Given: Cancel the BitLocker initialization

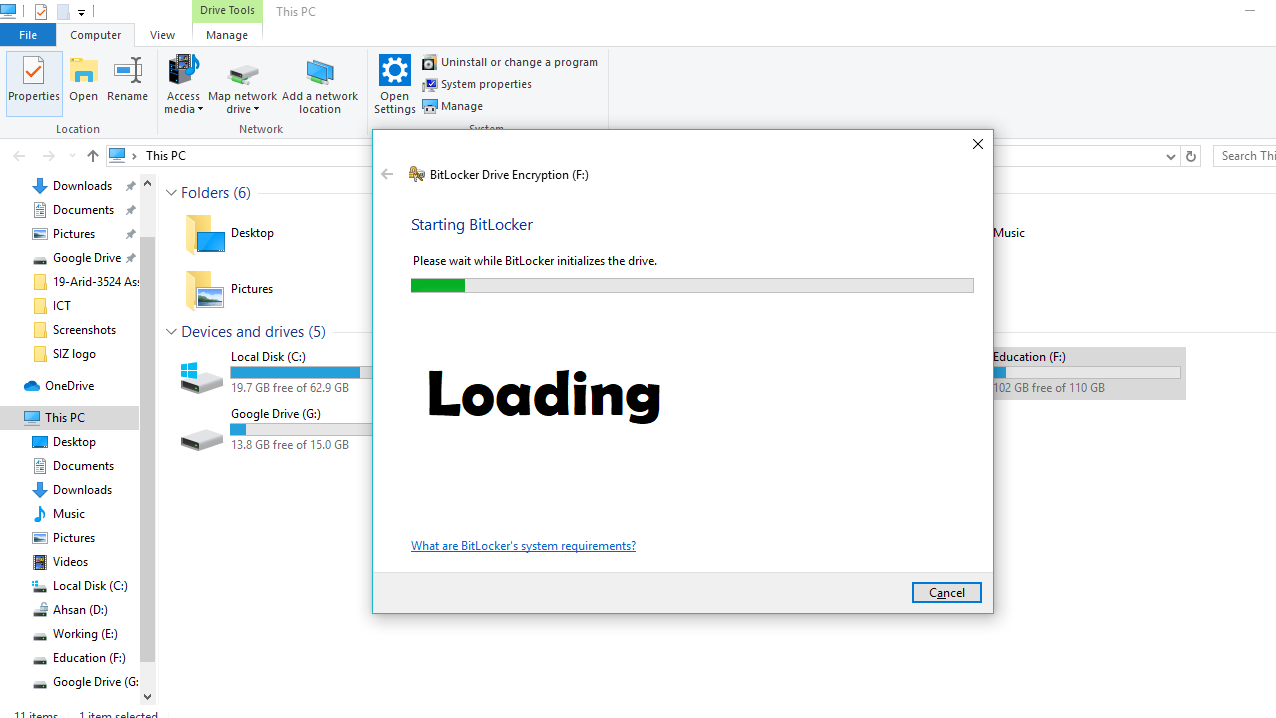Looking at the screenshot, I should pyautogui.click(x=946, y=593).
